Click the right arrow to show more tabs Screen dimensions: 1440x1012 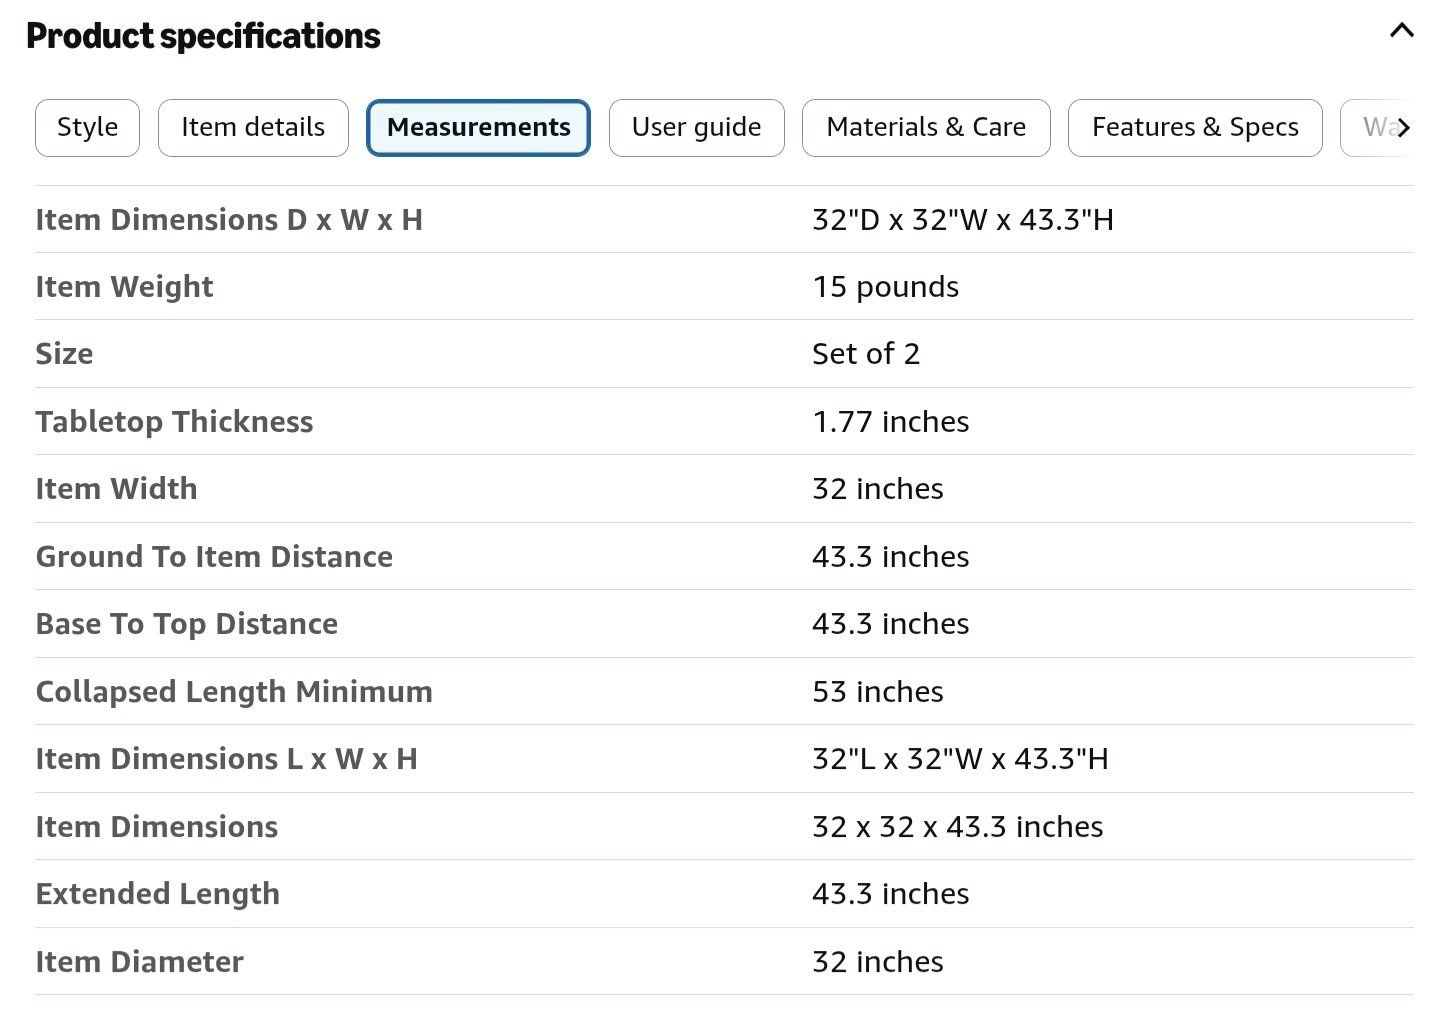(1404, 128)
